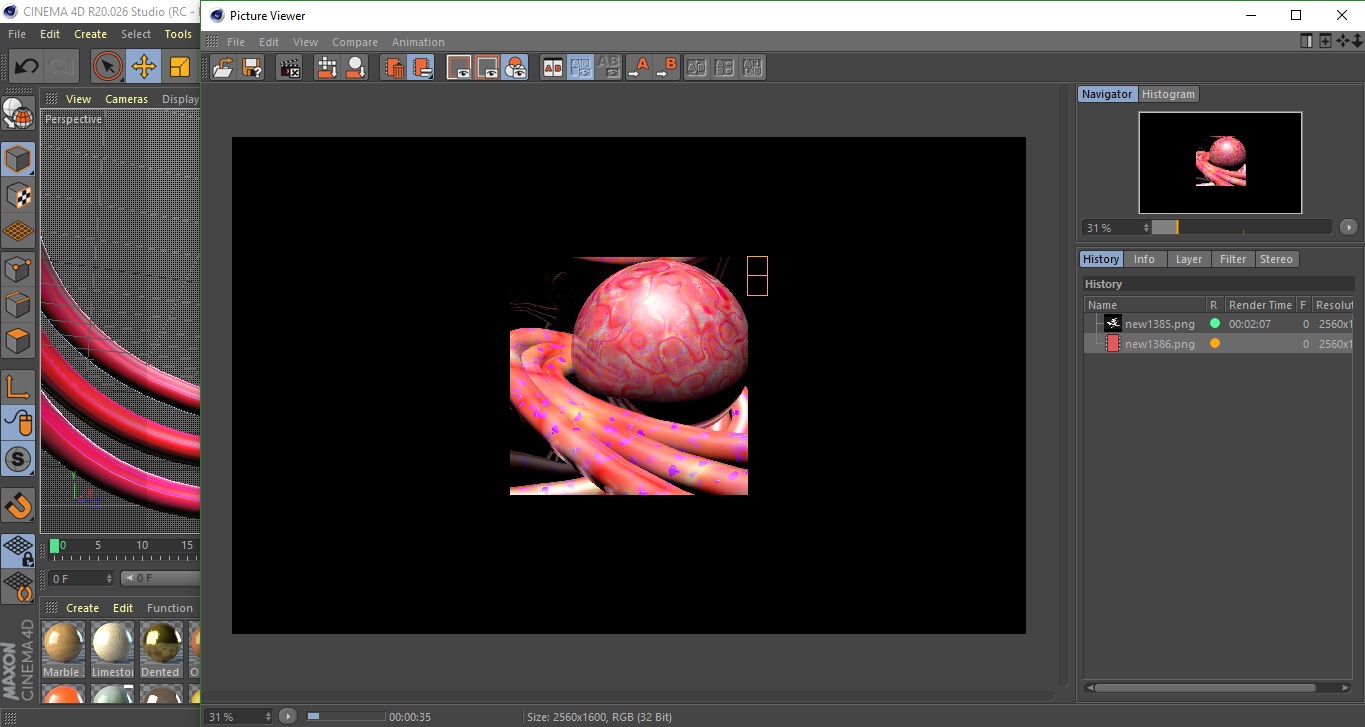Image resolution: width=1365 pixels, height=727 pixels.
Task: Set image as A with arrow-A icon
Action: click(x=638, y=67)
